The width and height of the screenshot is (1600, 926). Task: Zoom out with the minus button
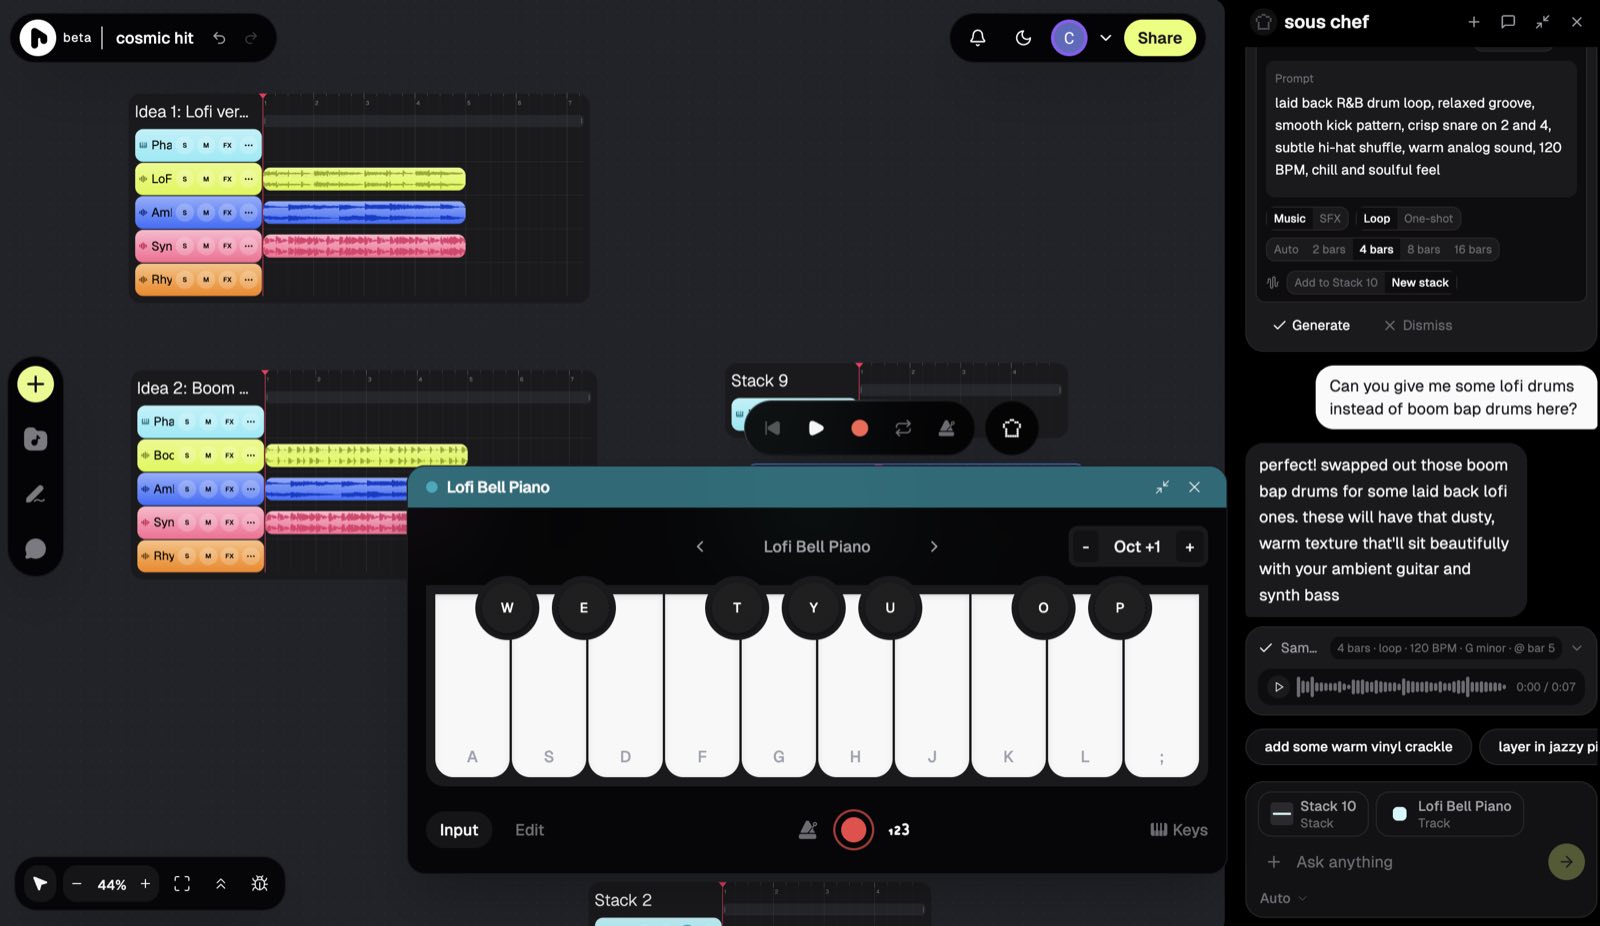[x=76, y=884]
